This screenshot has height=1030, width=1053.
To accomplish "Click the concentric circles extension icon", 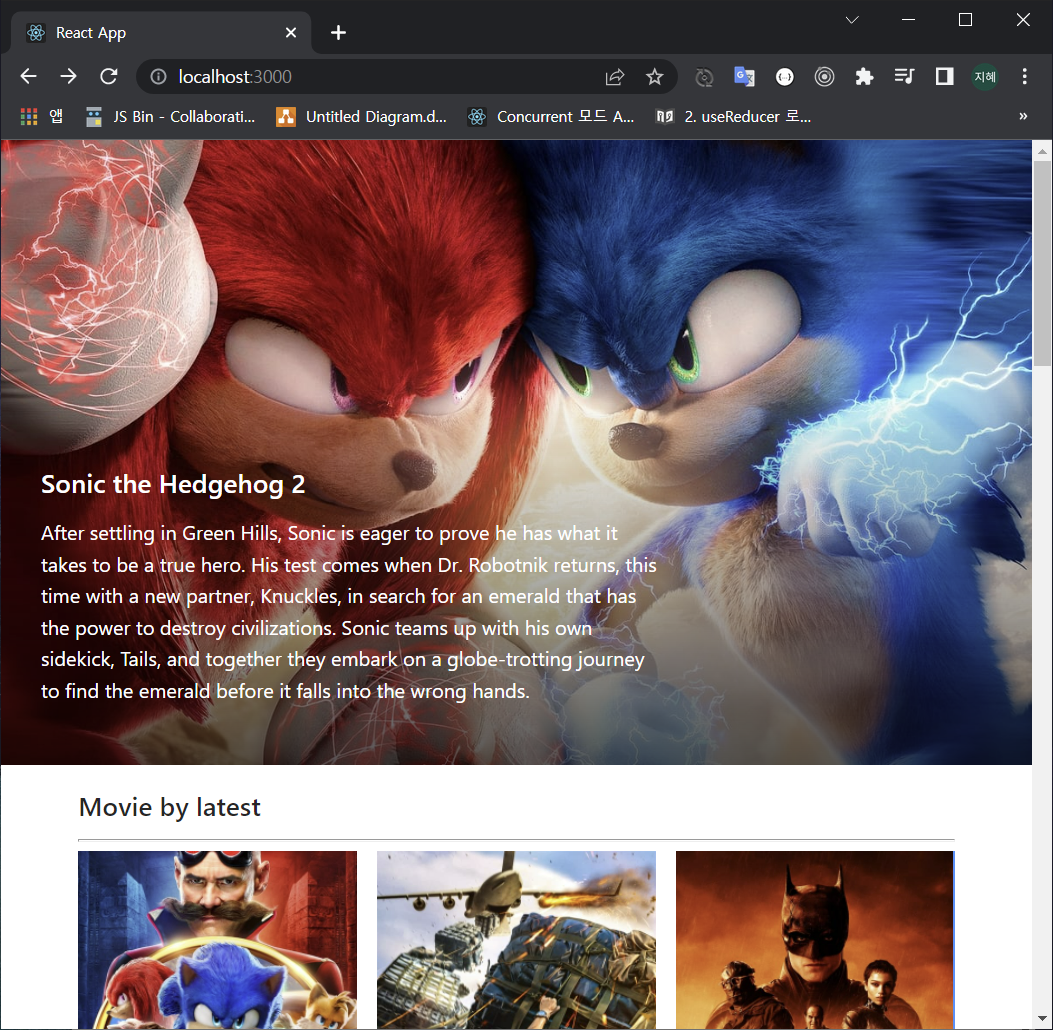I will point(824,77).
